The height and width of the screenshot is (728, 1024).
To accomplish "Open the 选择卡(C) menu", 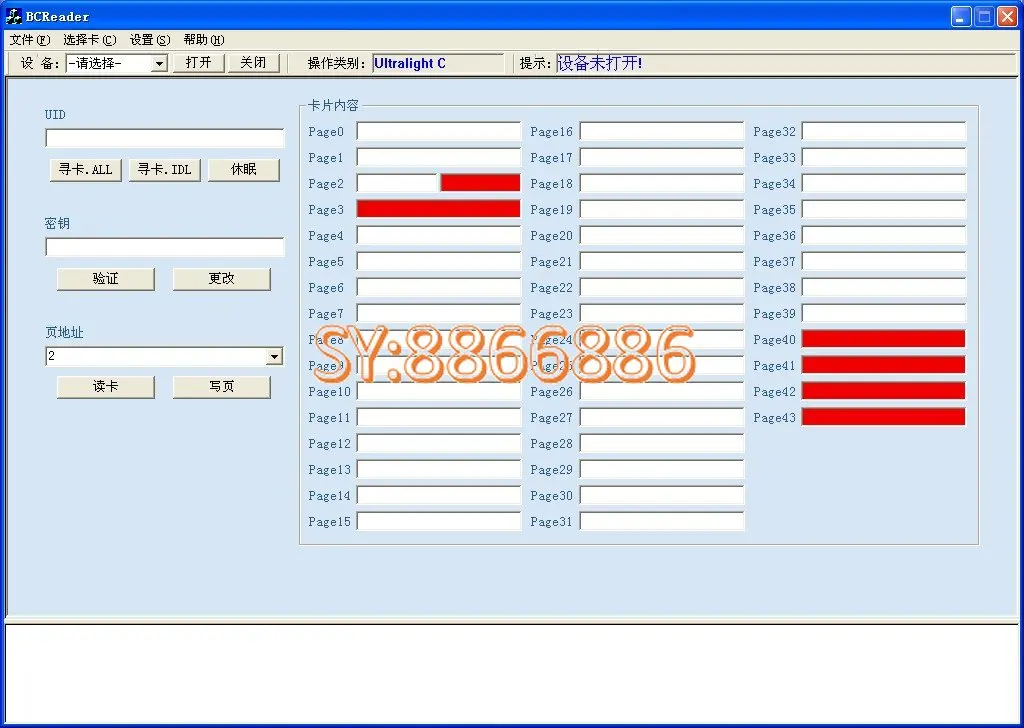I will [90, 40].
